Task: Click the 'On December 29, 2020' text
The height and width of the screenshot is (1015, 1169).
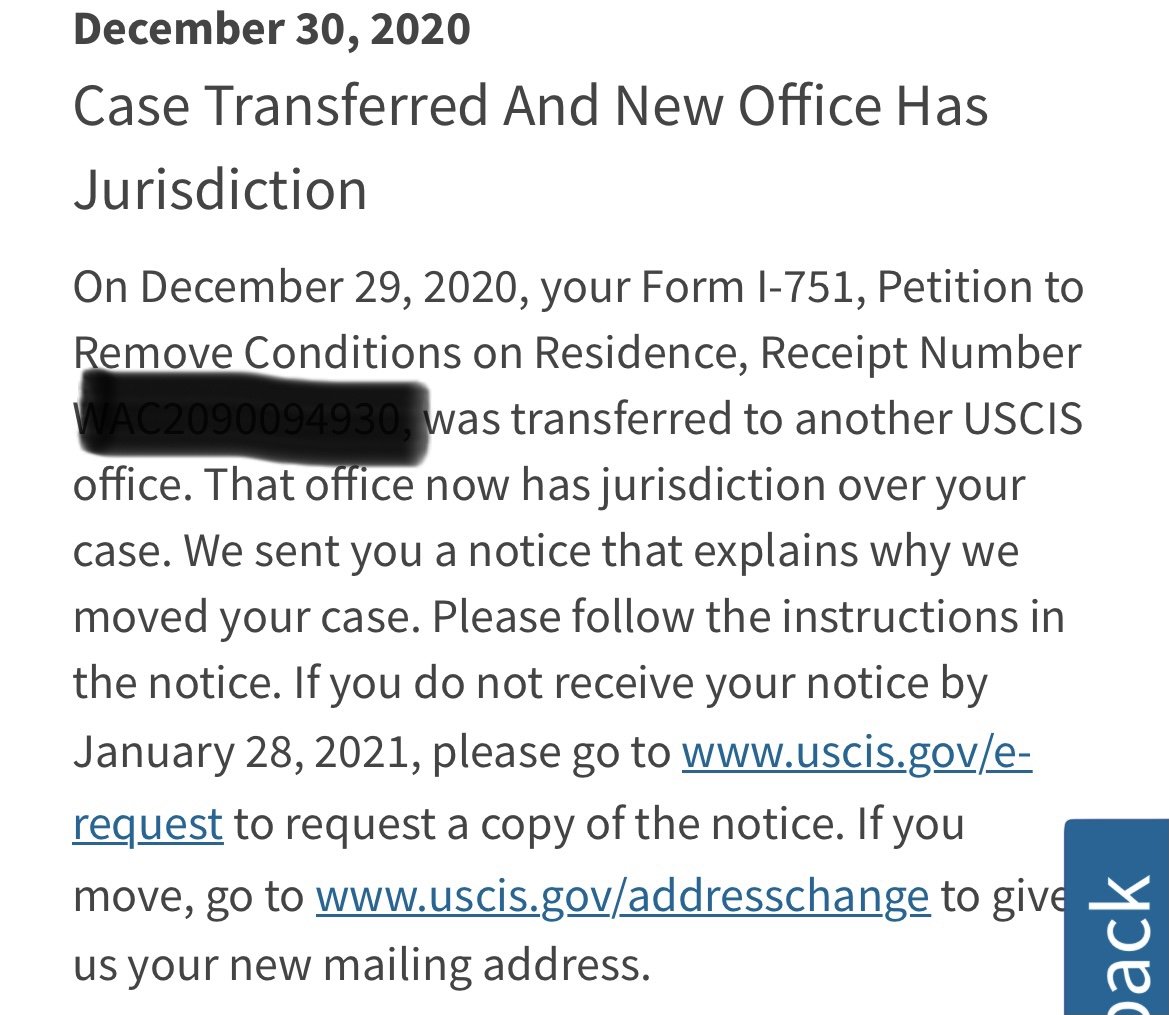Action: coord(296,286)
